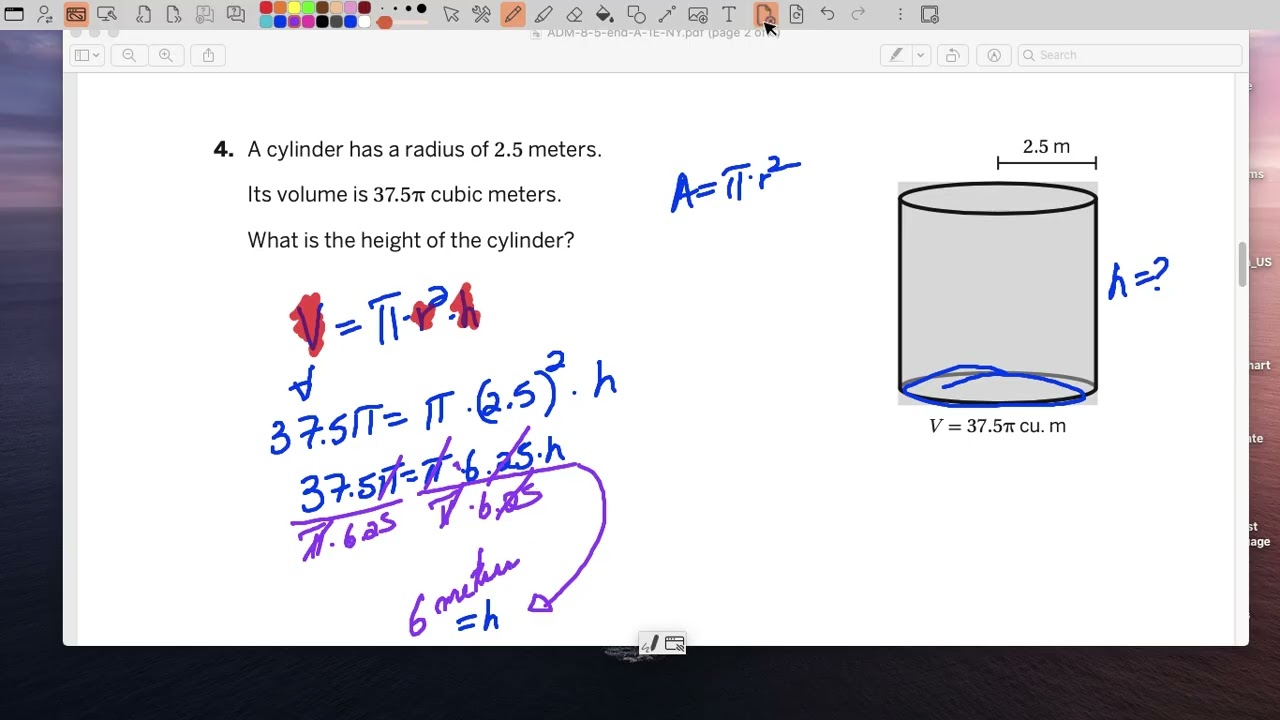Share the PDF document

[208, 55]
